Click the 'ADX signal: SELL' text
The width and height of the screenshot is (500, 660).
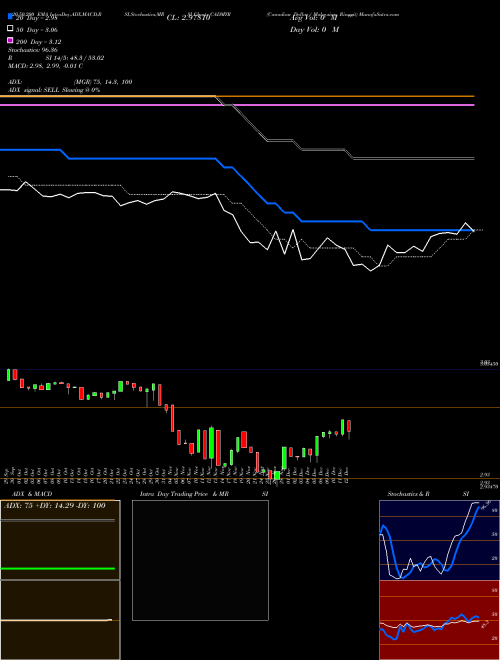pyautogui.click(x=34, y=90)
